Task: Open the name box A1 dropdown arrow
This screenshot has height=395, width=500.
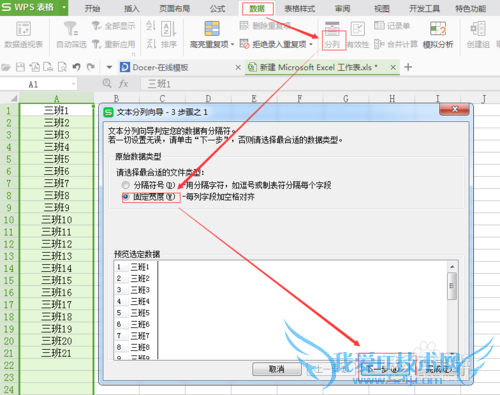Action: [x=73, y=84]
